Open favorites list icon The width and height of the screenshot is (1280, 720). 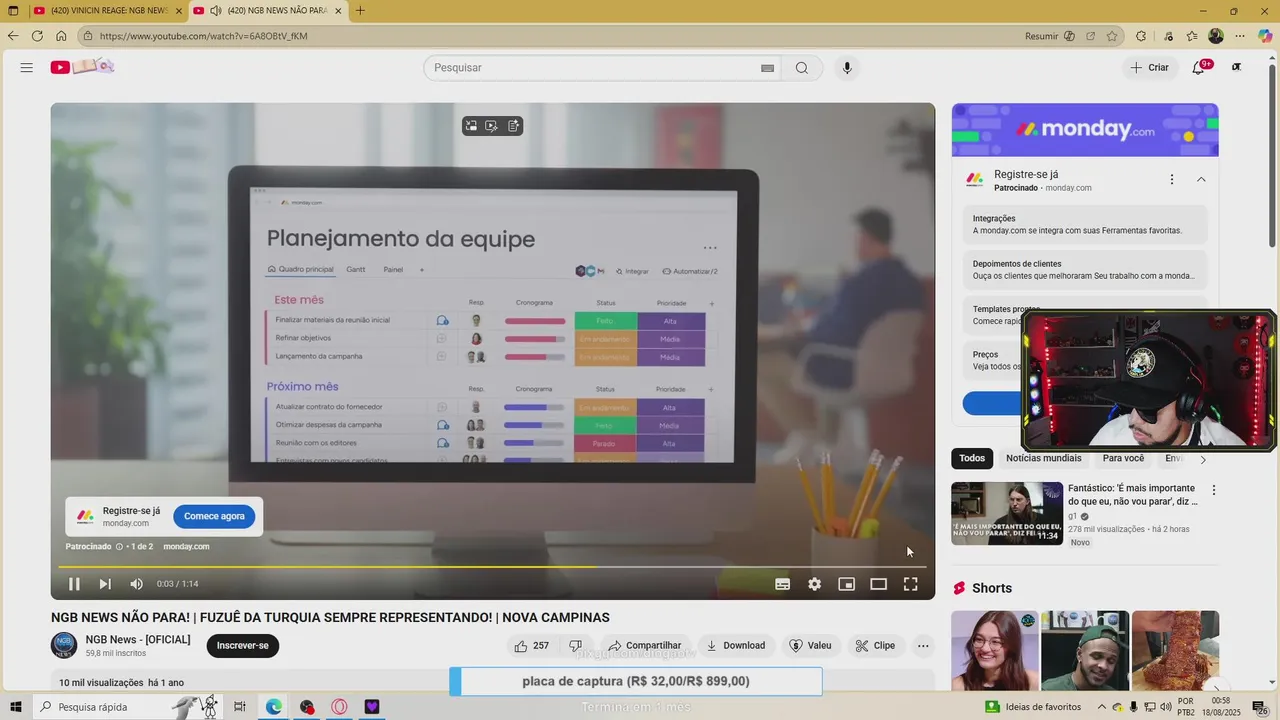1192,36
